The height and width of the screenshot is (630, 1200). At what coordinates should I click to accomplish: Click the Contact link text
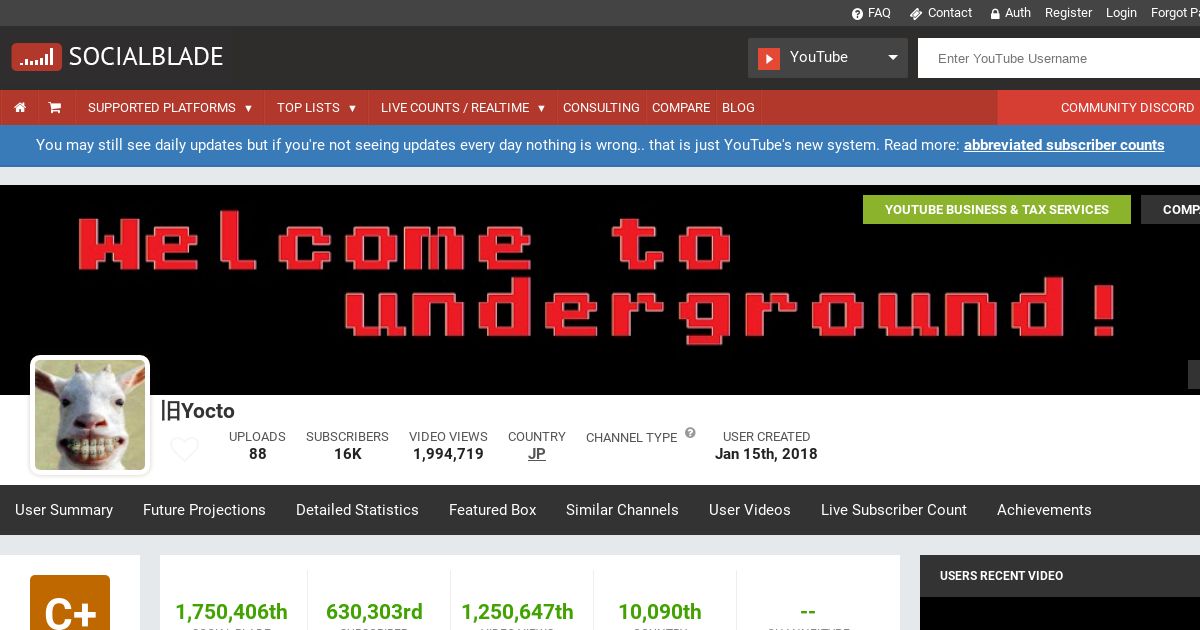click(x=950, y=13)
